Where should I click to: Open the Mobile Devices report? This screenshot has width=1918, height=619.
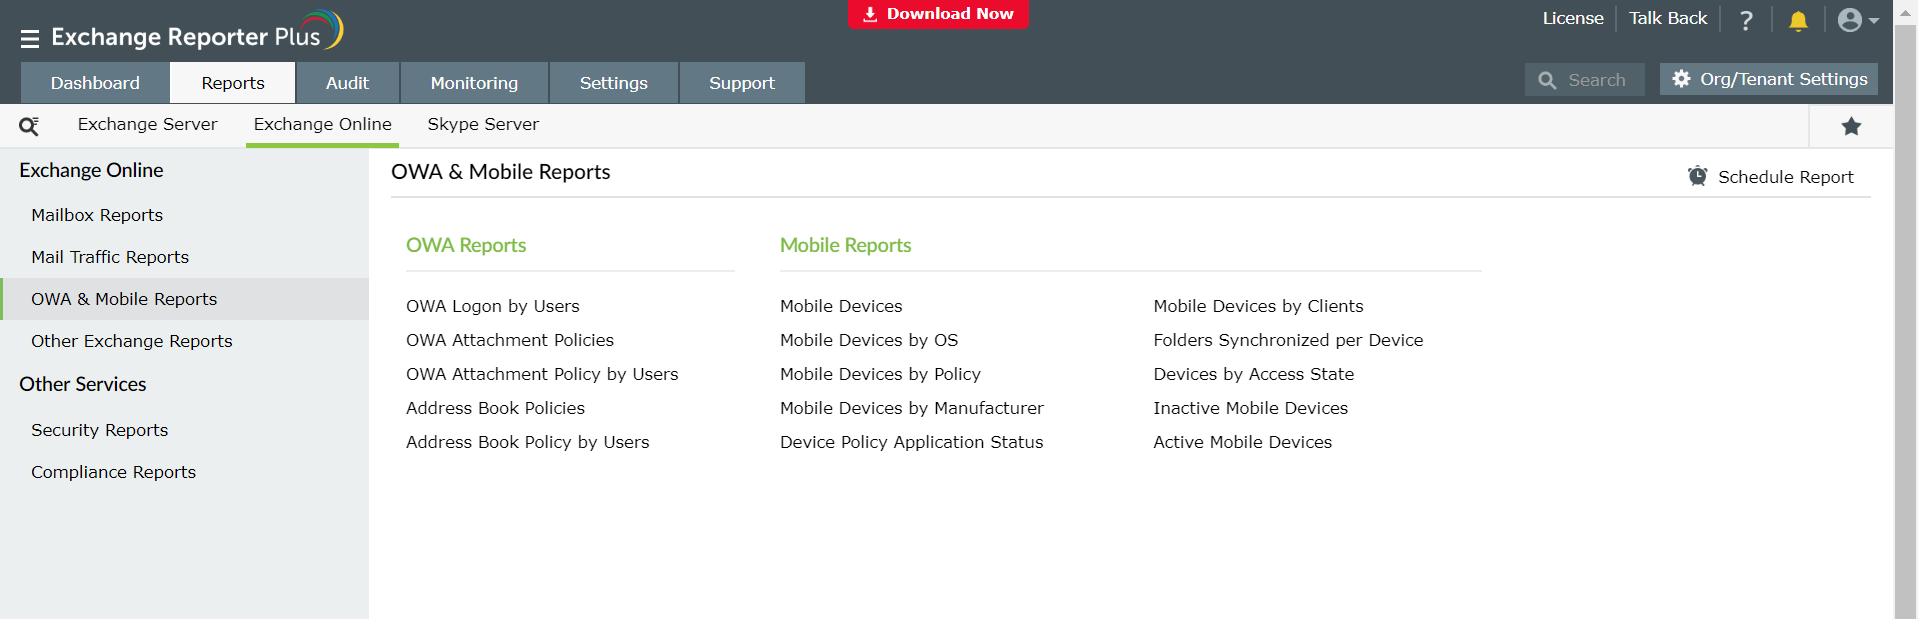[841, 306]
